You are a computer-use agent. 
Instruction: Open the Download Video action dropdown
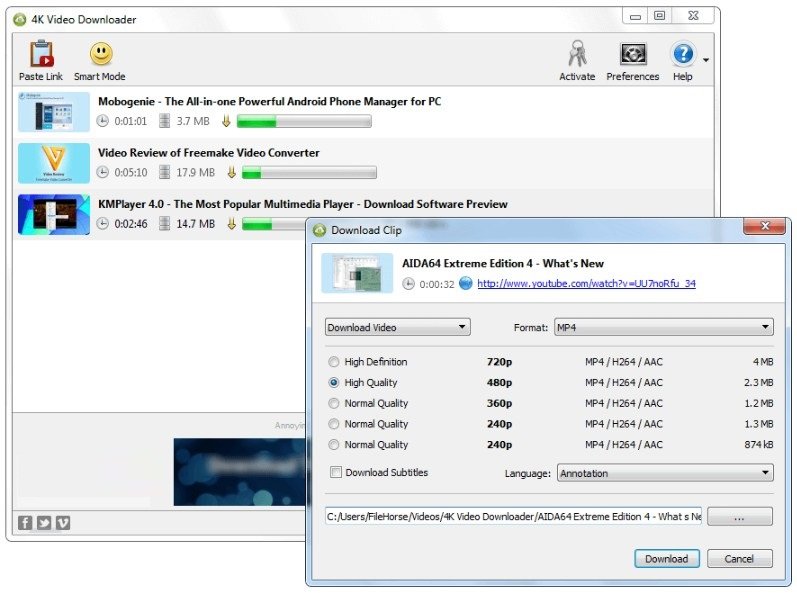[x=397, y=327]
